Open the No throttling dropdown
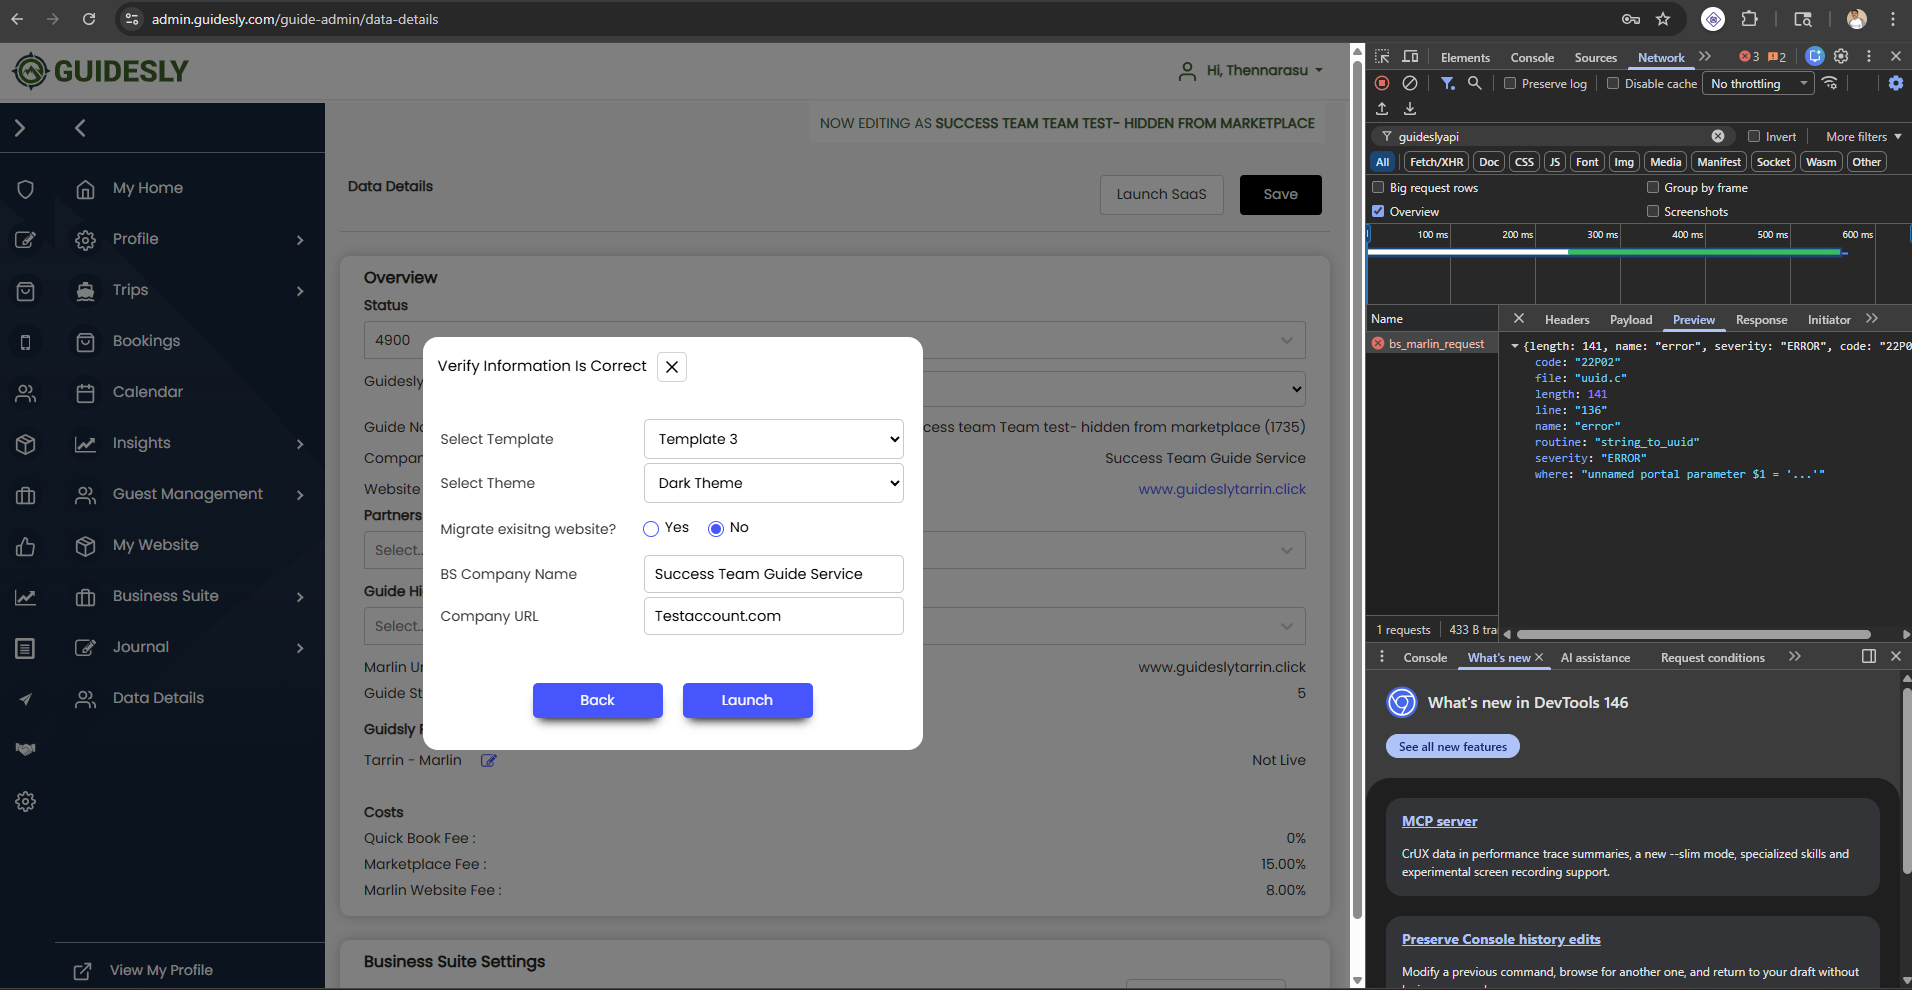 [x=1759, y=84]
